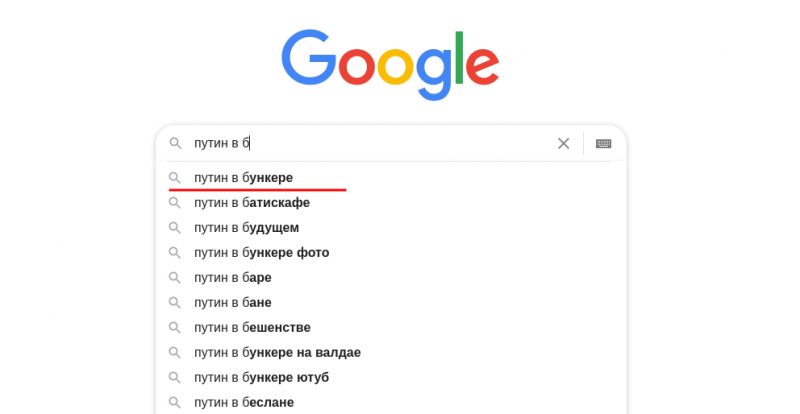Select the suggestion путин в батискафе

click(391, 203)
